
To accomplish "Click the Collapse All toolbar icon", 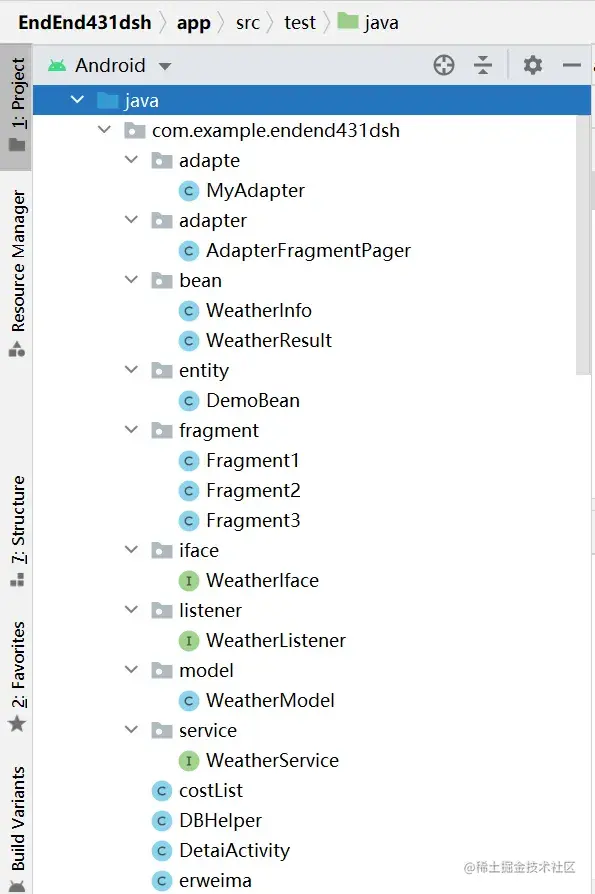I will click(x=482, y=65).
